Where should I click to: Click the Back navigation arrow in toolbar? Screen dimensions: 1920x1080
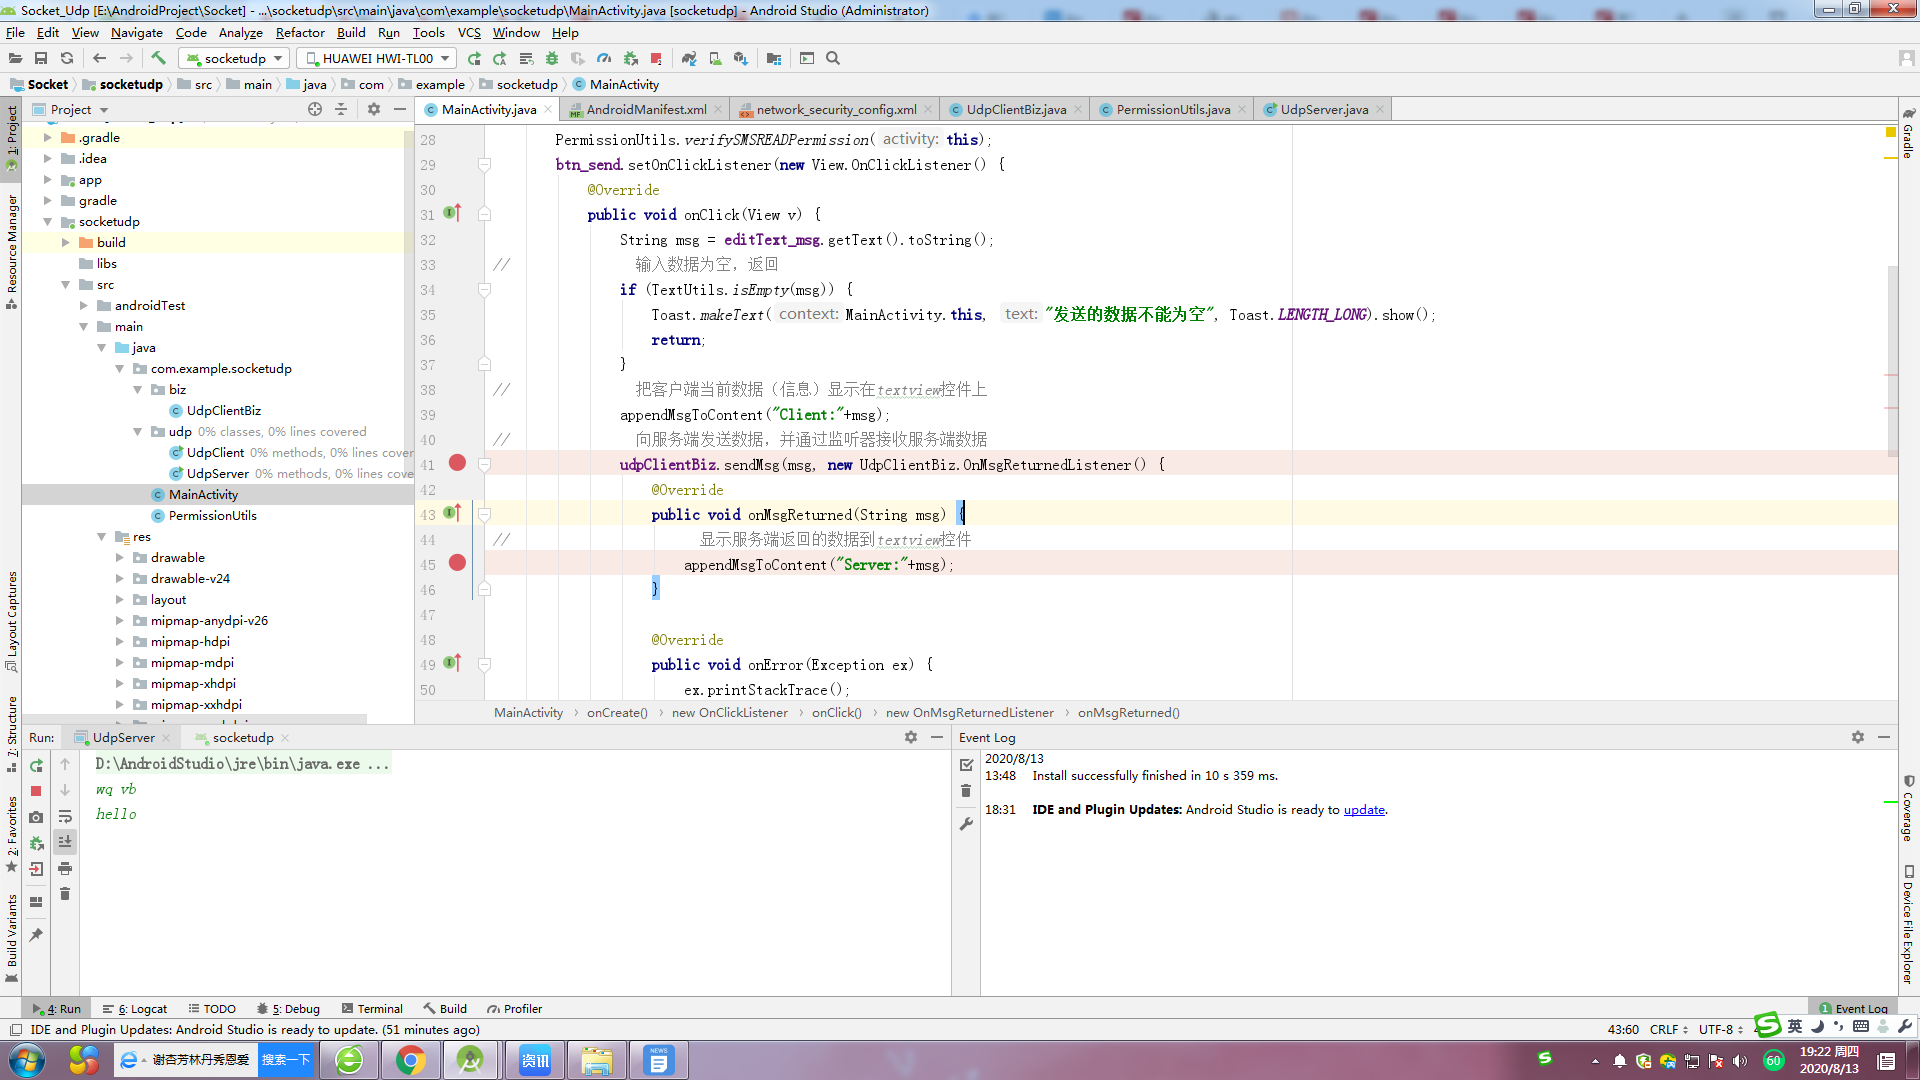coord(99,58)
